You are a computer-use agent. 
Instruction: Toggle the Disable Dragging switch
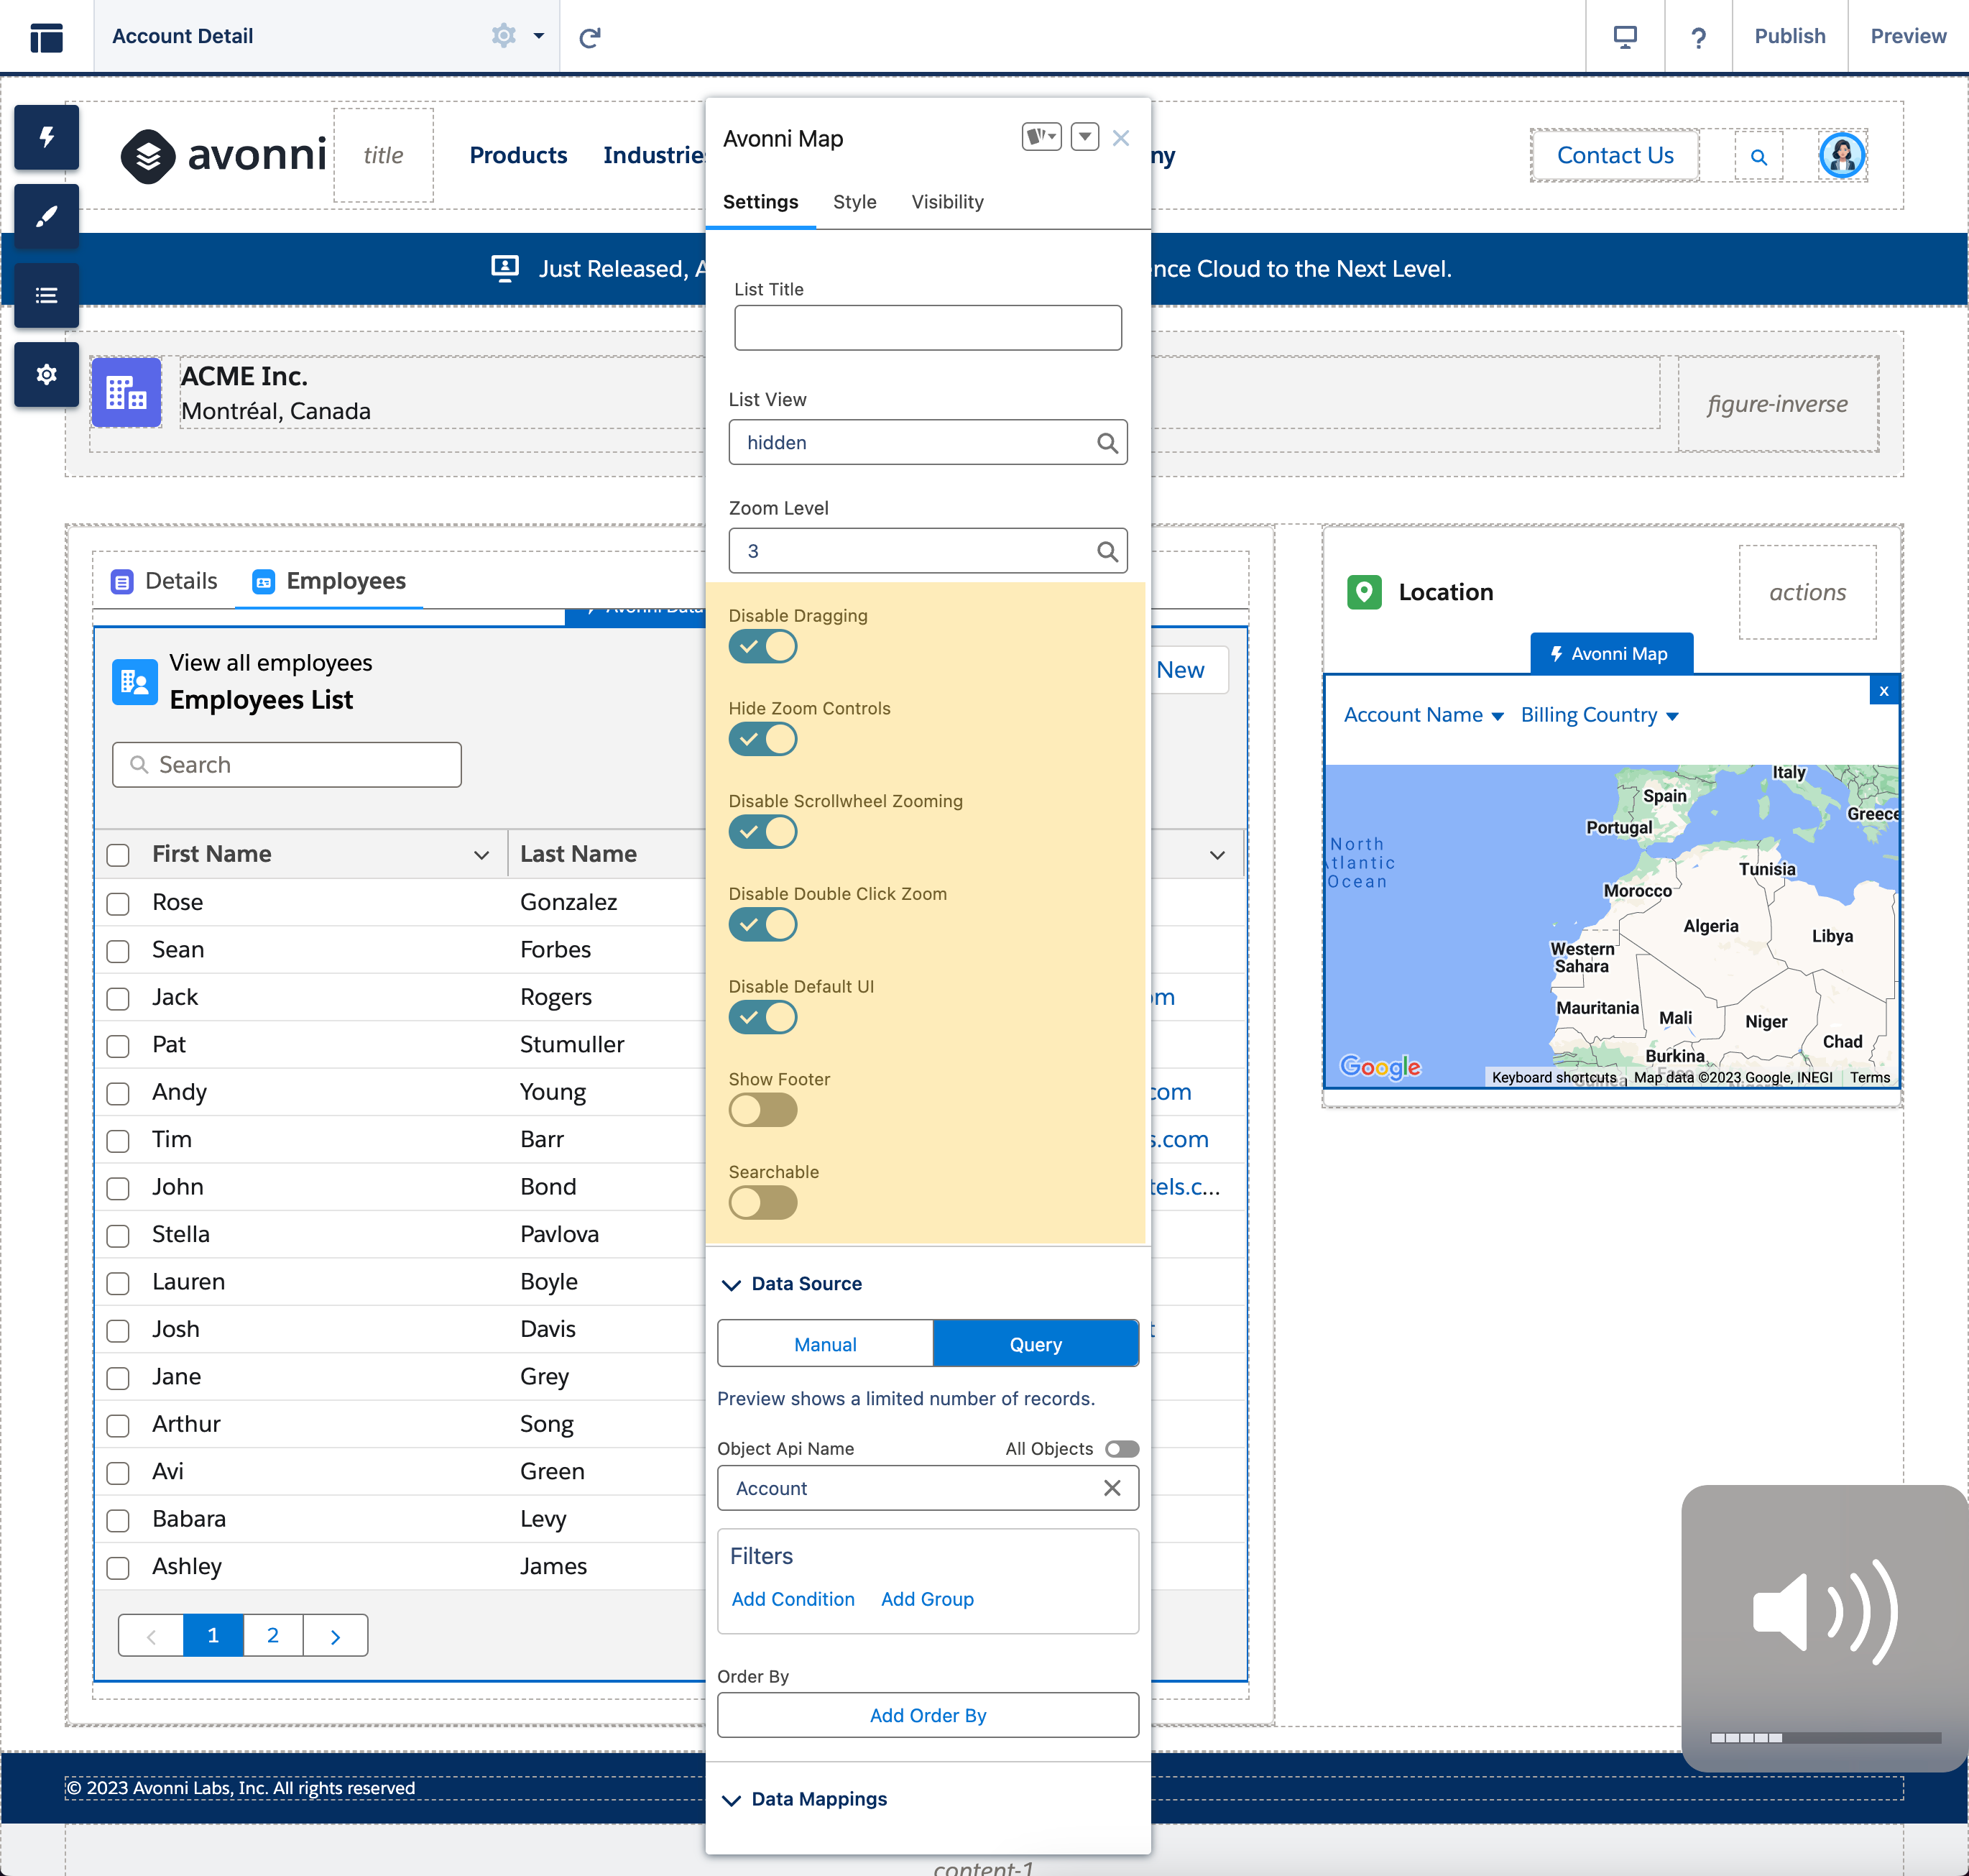762,647
